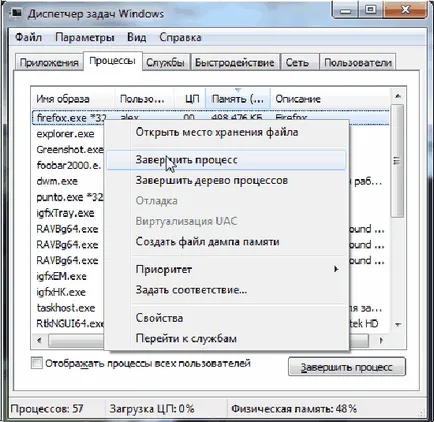Screen dimensions: 434x422
Task: Click the Загрузка ЦП: 0% status entry
Action: pyautogui.click(x=152, y=409)
